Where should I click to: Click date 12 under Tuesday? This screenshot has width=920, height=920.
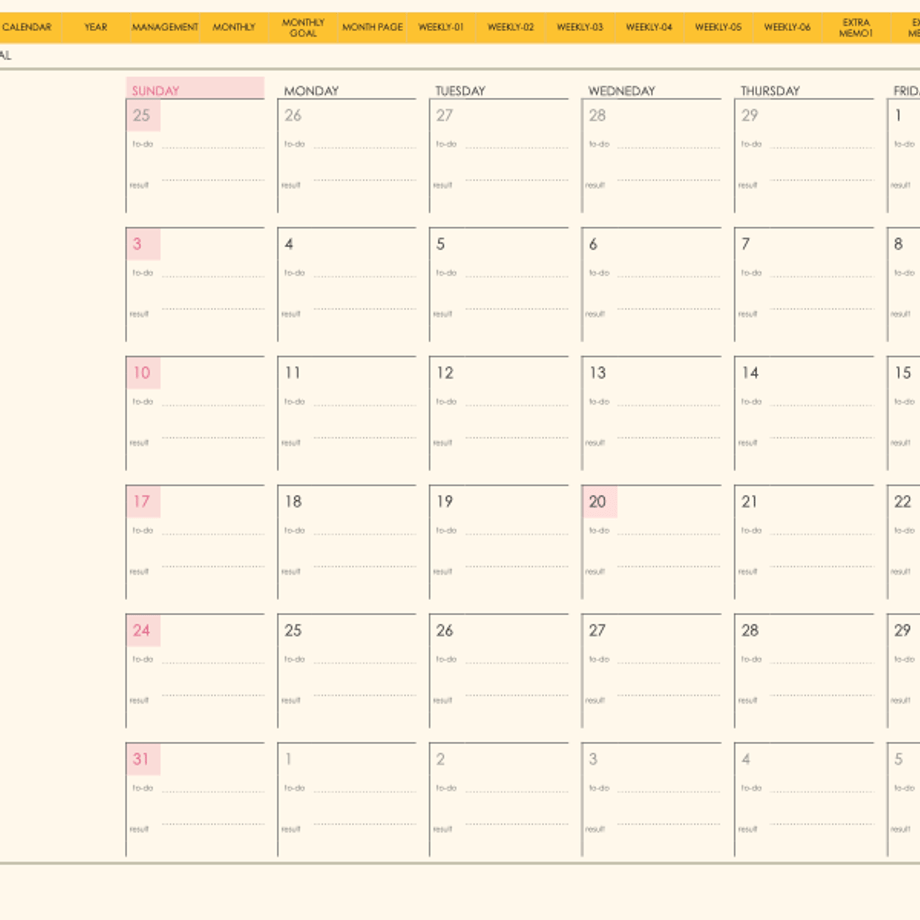click(445, 373)
